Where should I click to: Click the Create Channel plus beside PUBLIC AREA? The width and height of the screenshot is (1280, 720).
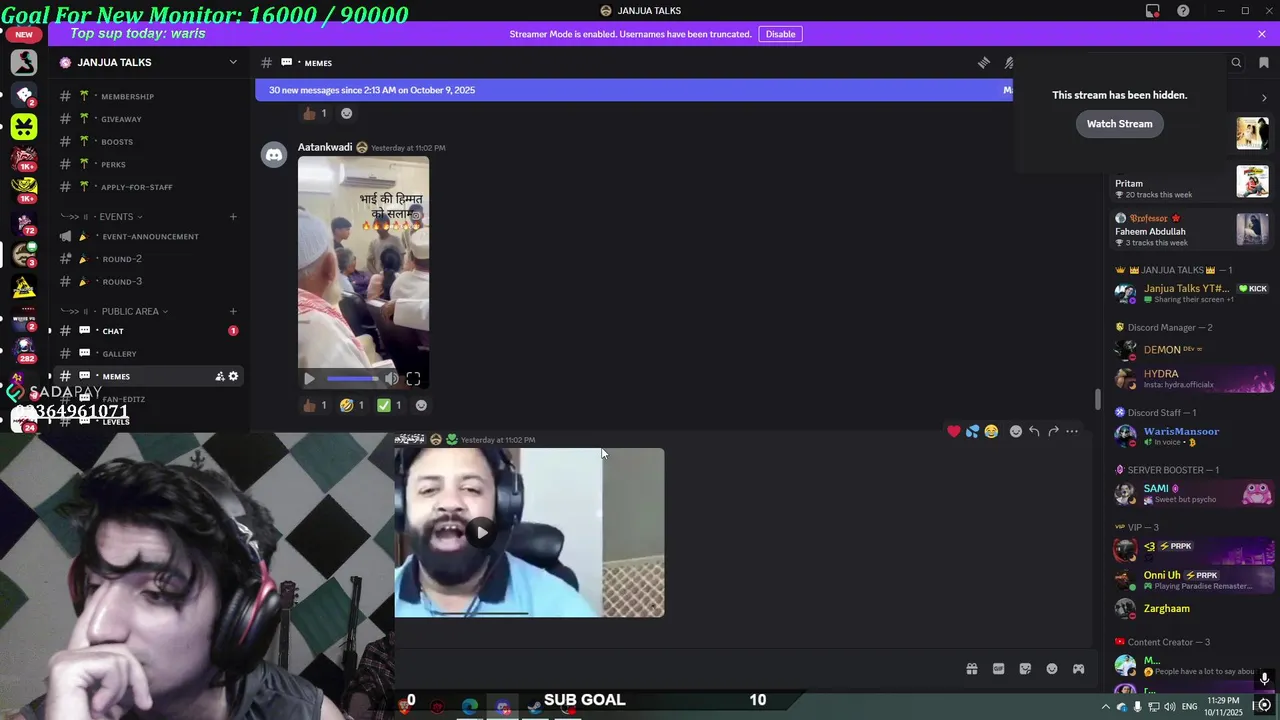coord(233,311)
